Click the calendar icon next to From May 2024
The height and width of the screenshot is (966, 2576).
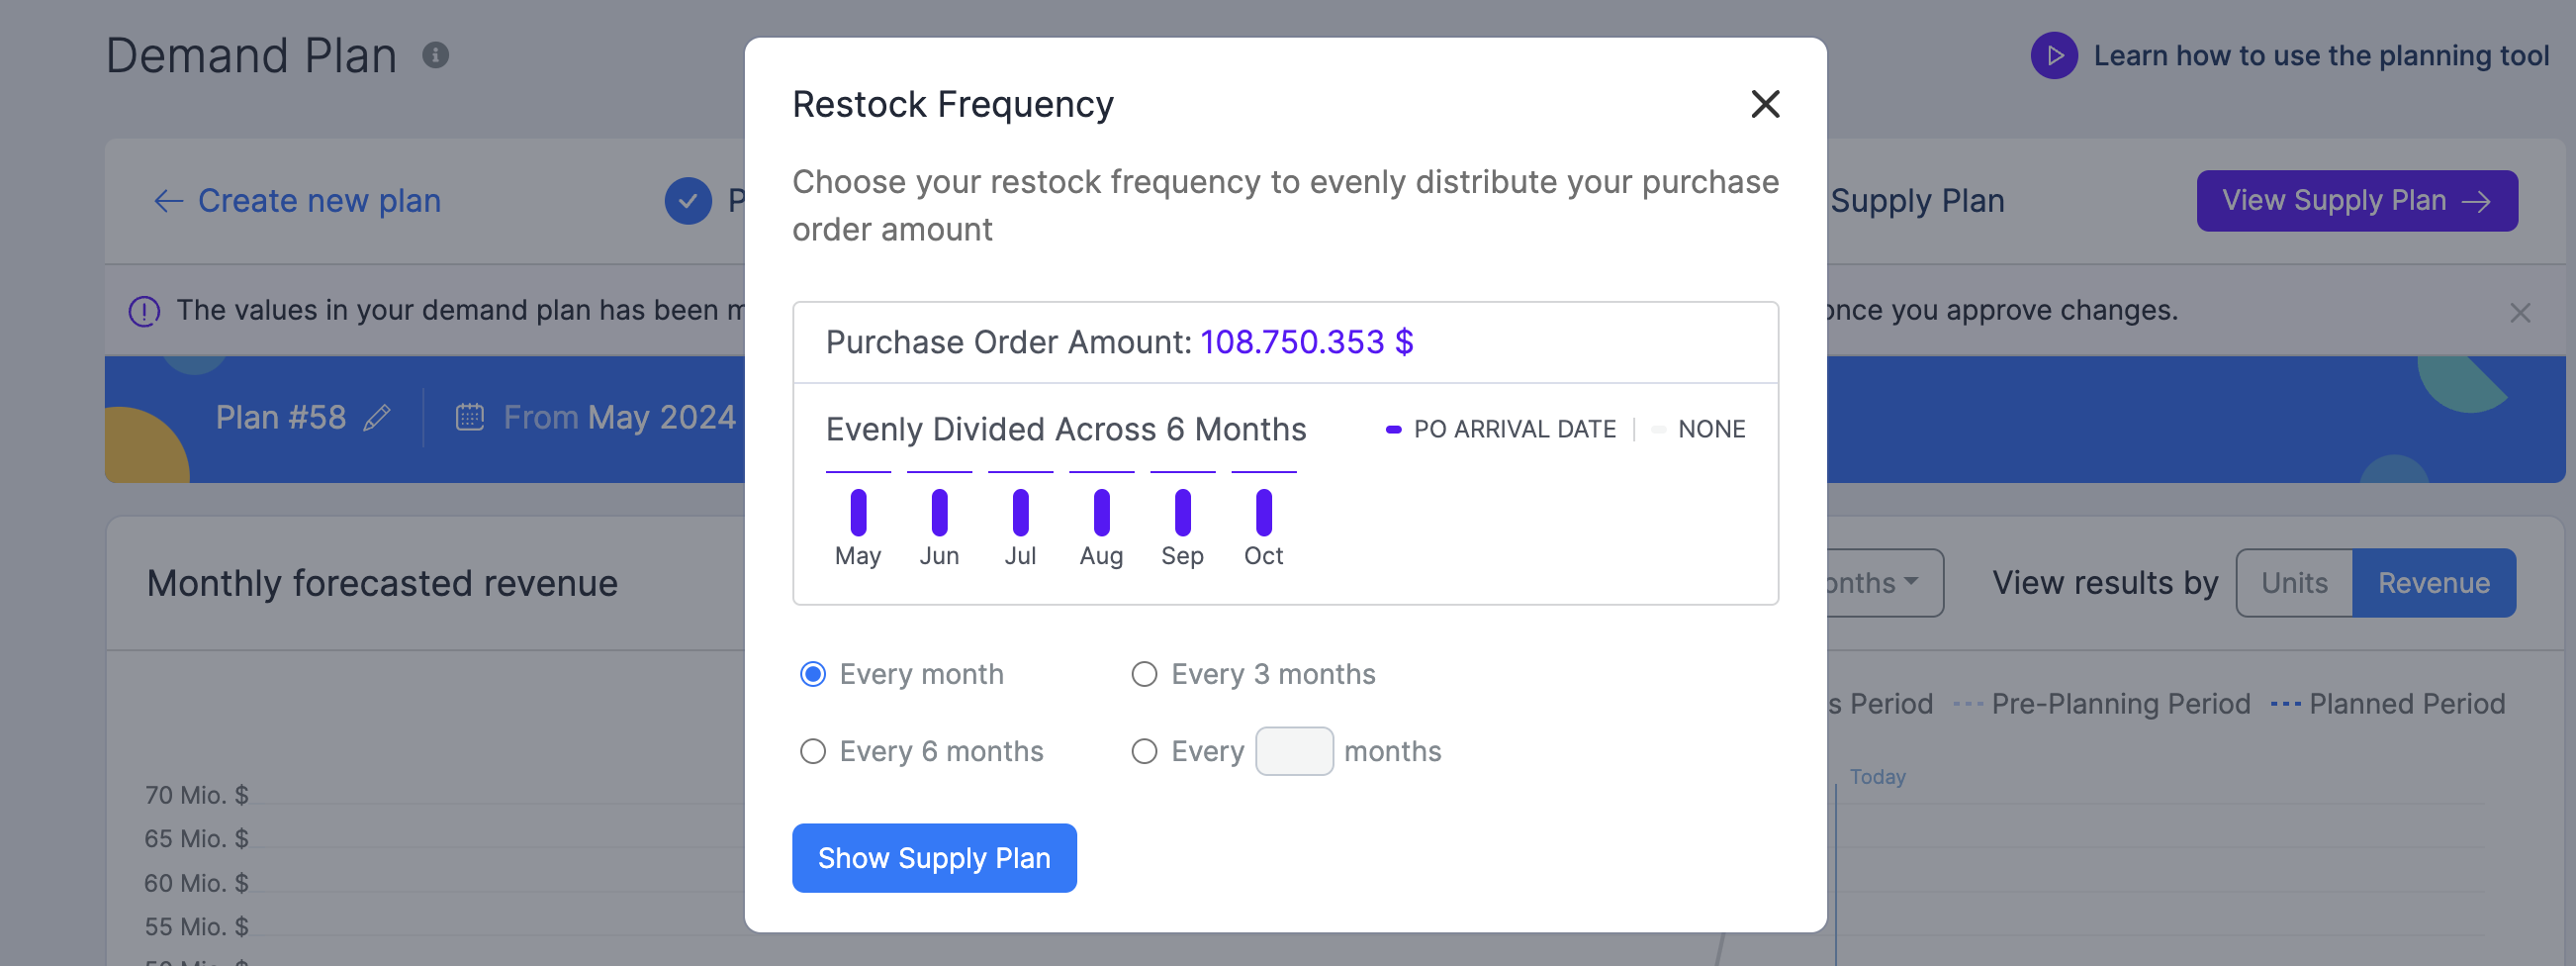click(x=470, y=417)
